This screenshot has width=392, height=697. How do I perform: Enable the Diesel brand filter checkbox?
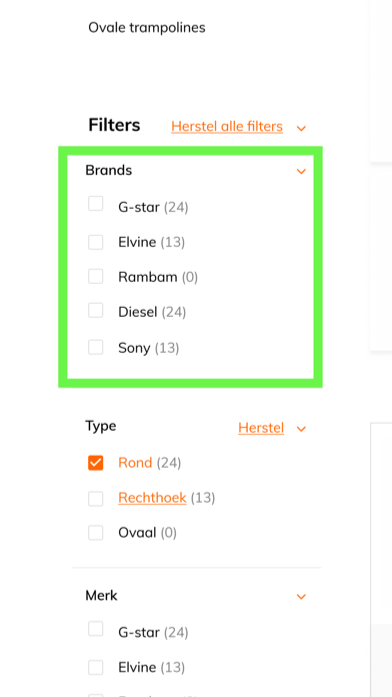coord(96,311)
